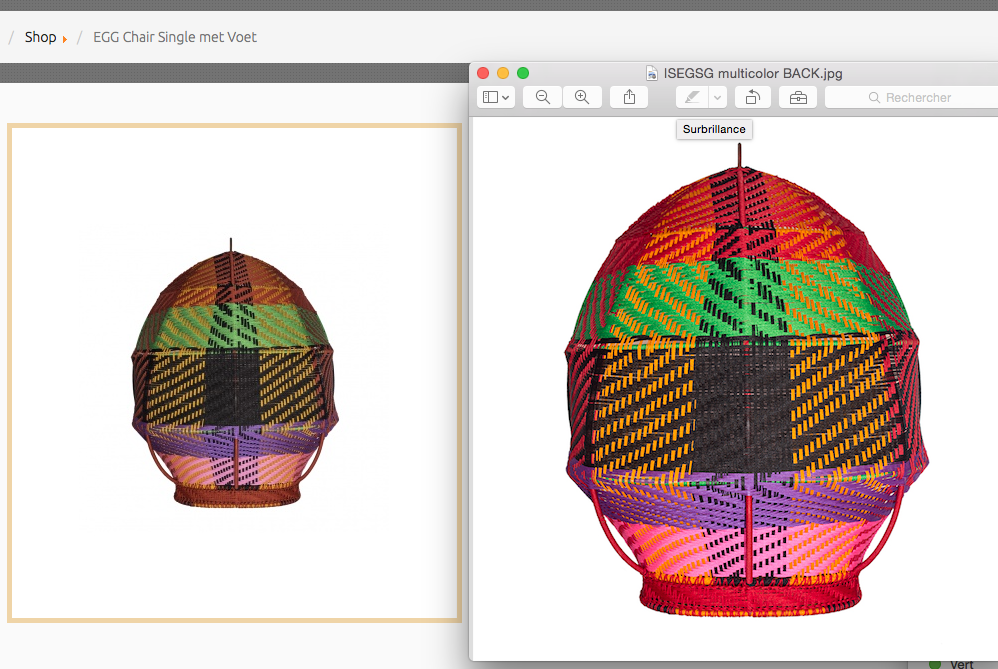Click the zoom in magnifier in Preview

581,97
